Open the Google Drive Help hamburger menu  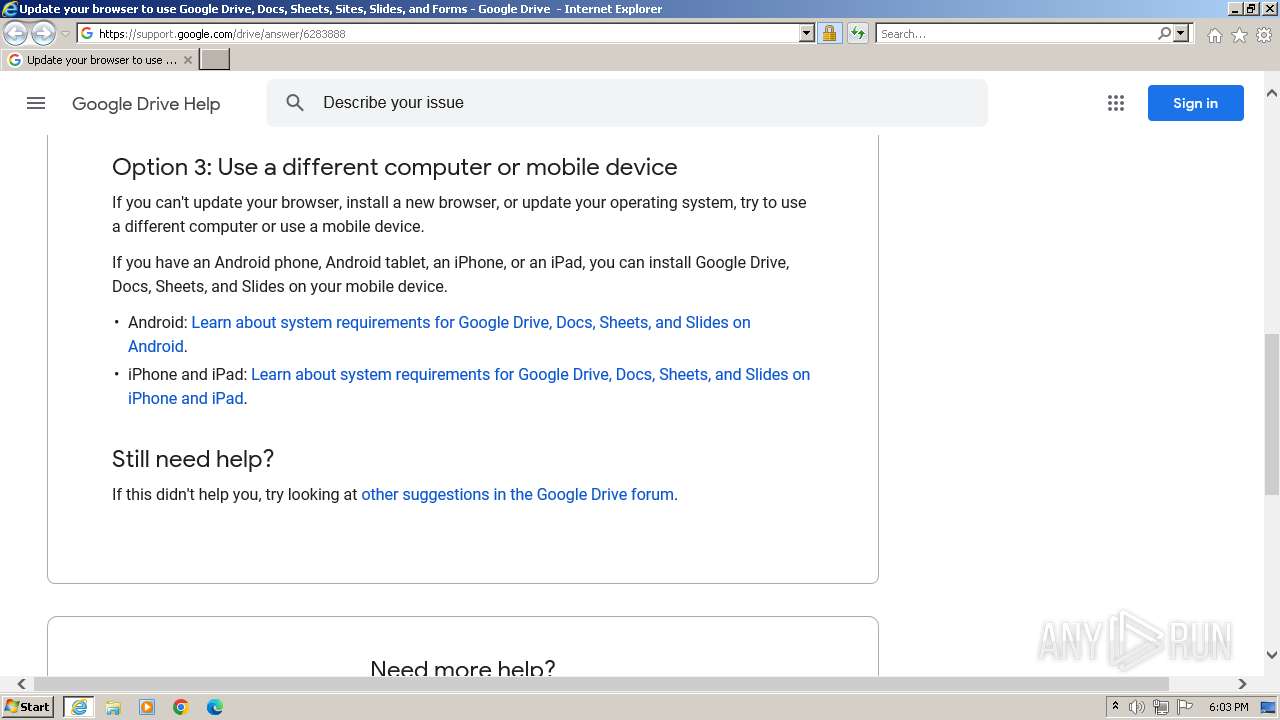click(36, 103)
